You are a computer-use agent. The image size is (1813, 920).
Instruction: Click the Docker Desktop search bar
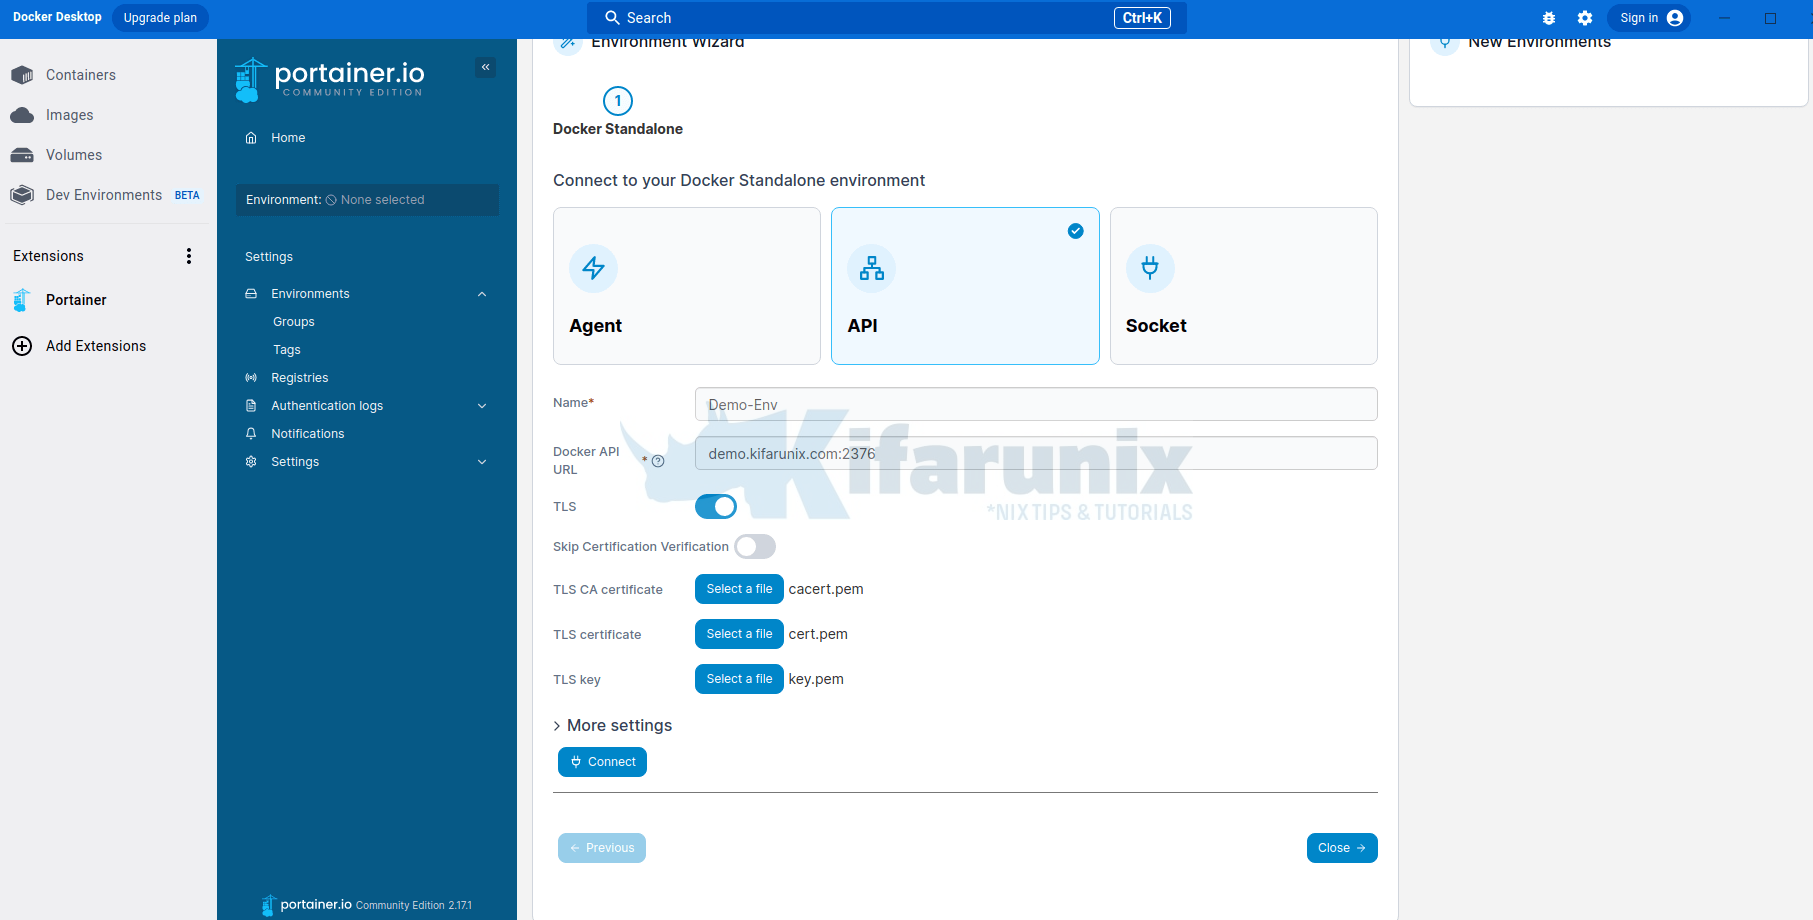tap(887, 18)
